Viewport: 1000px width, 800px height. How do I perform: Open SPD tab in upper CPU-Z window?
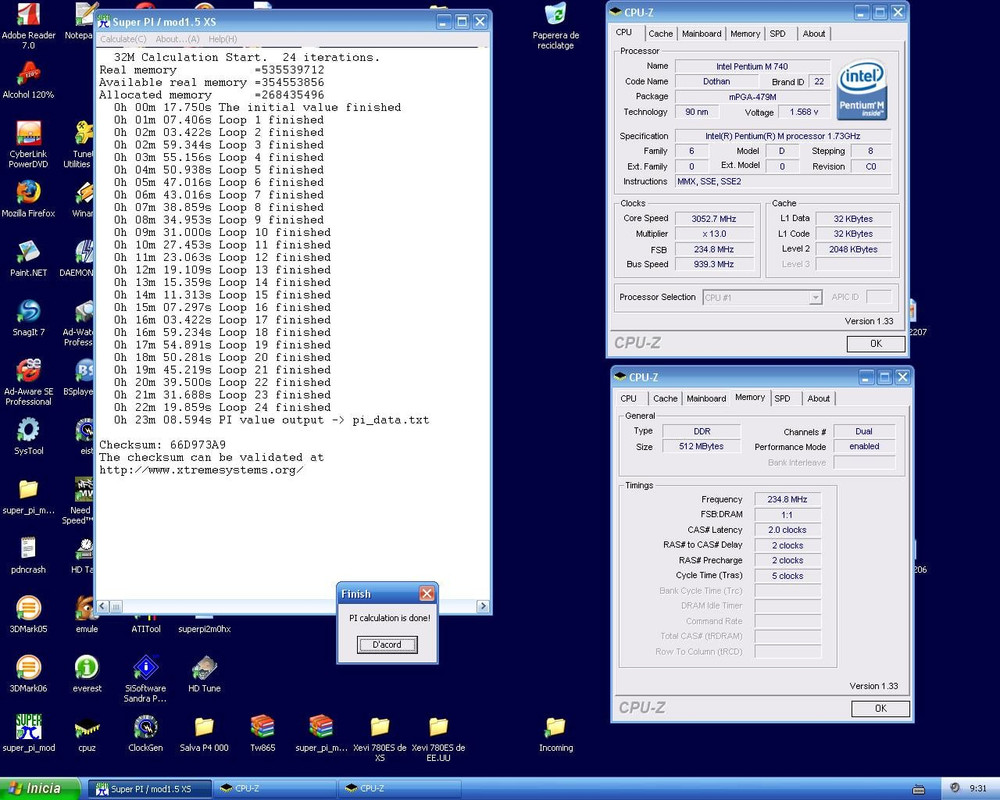click(x=777, y=34)
